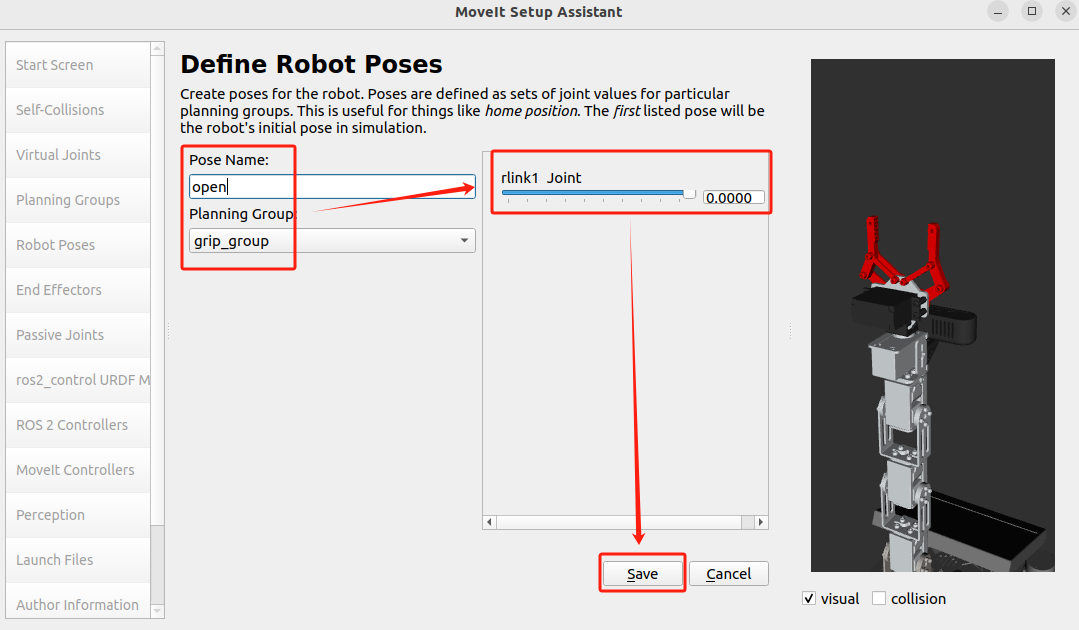Click the sidebar scroll-down arrow

click(158, 611)
